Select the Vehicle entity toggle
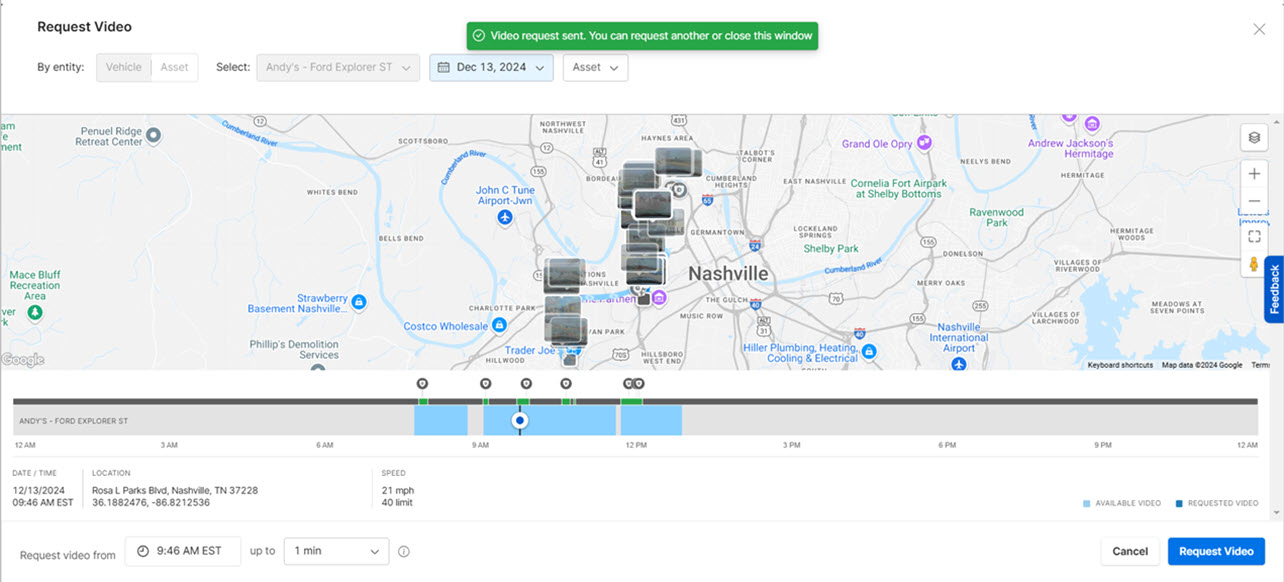This screenshot has width=1284, height=582. [123, 67]
